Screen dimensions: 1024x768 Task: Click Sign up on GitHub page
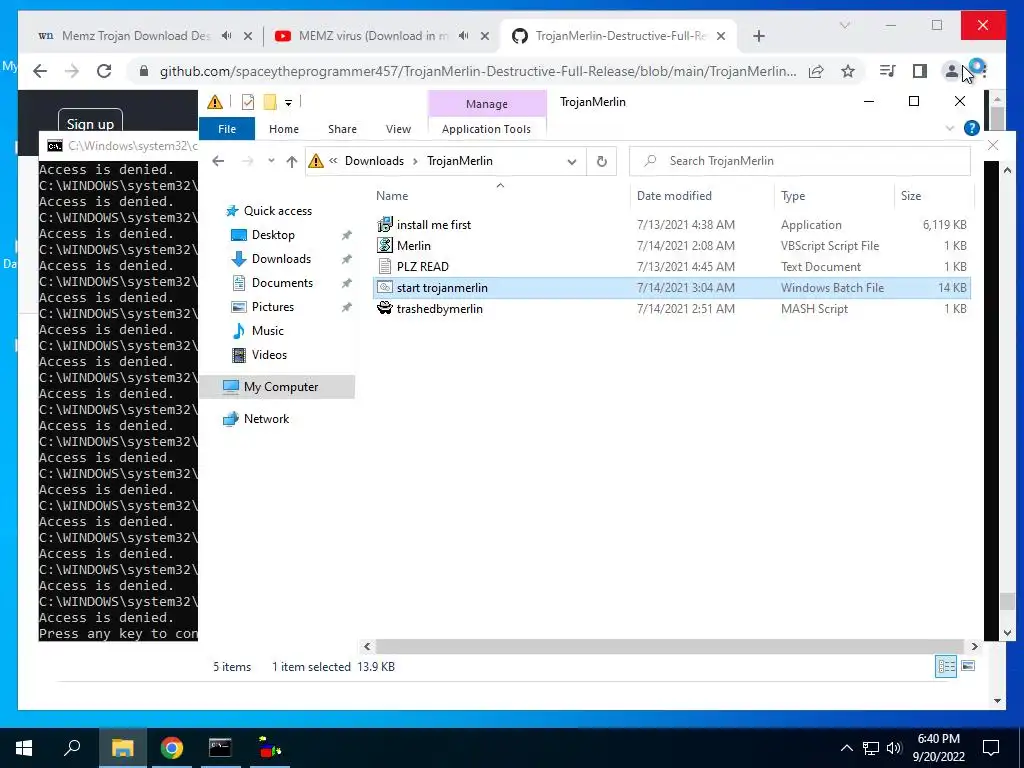click(x=90, y=123)
